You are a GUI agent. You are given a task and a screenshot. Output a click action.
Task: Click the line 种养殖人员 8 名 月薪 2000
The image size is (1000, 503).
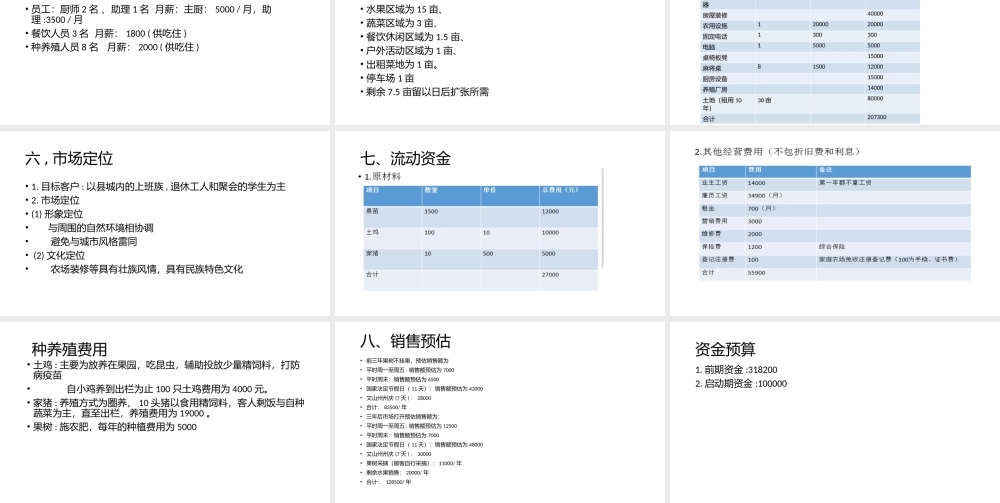[115, 47]
